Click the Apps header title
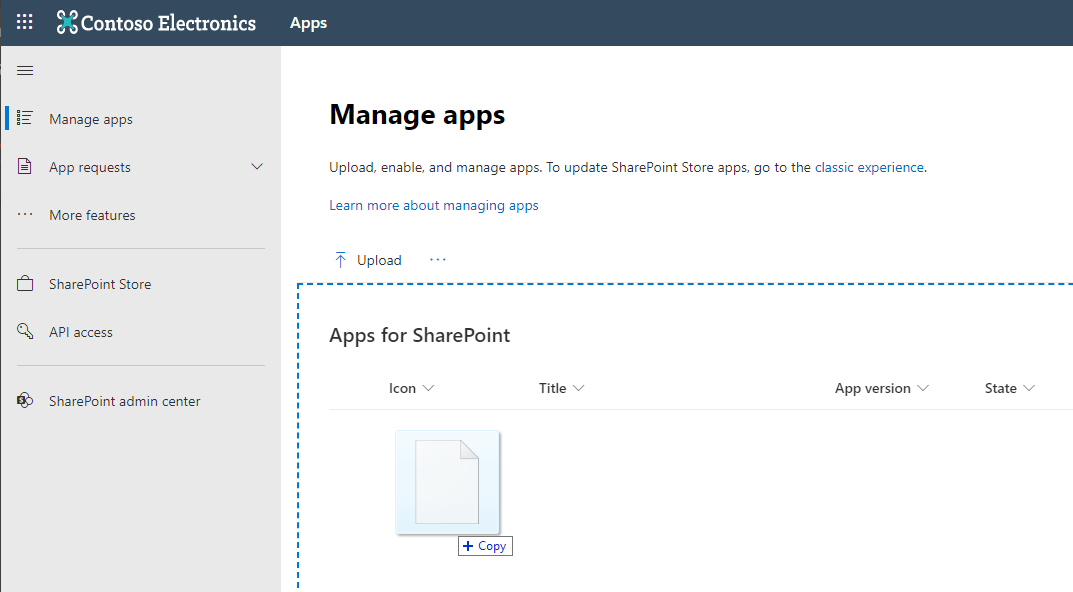 click(308, 23)
